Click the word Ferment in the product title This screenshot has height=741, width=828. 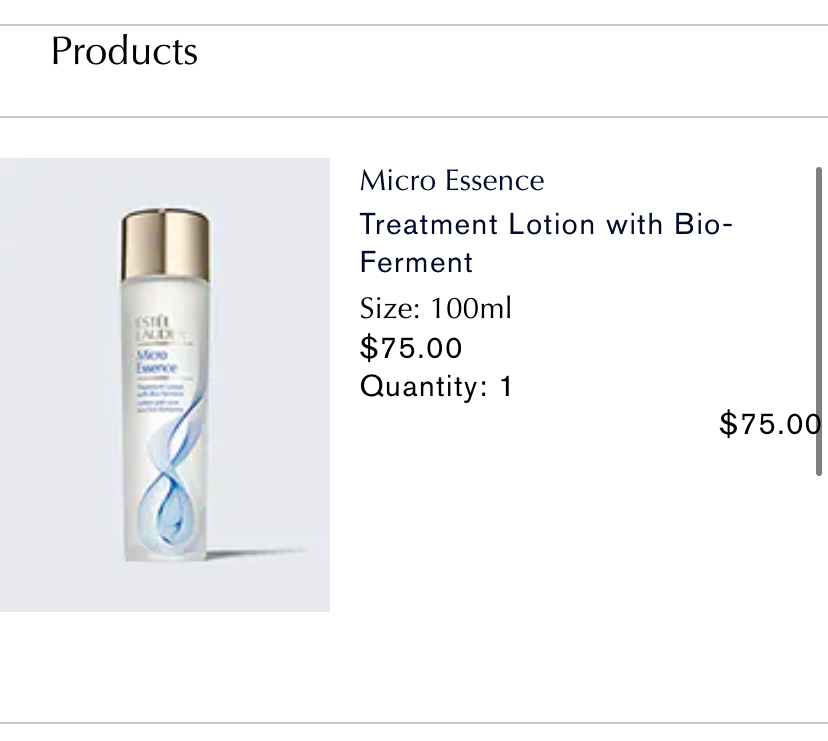[416, 263]
